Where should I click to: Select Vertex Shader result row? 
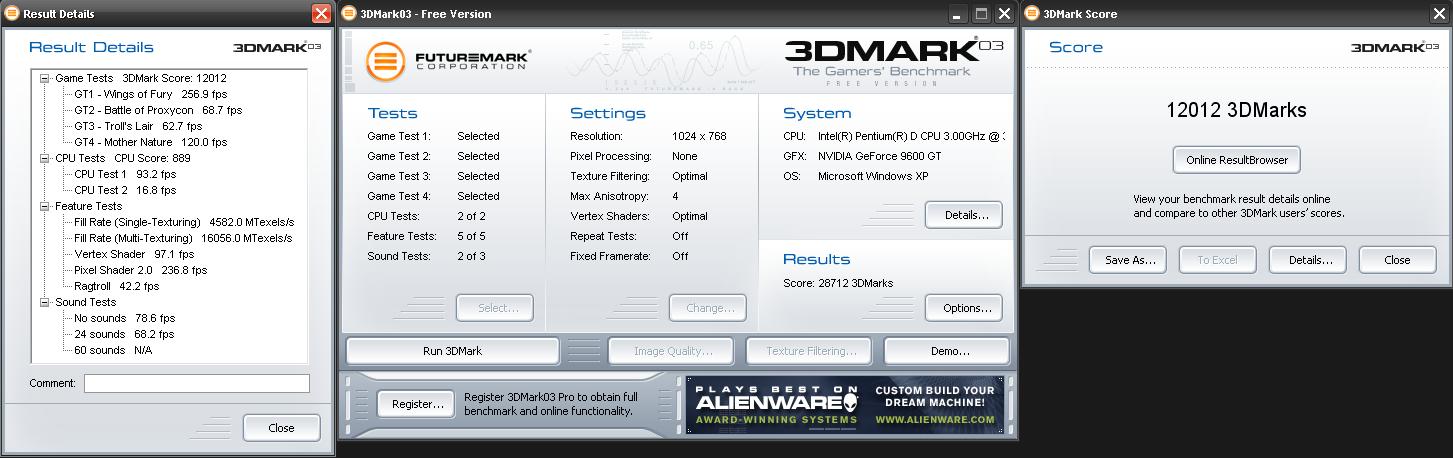click(134, 254)
